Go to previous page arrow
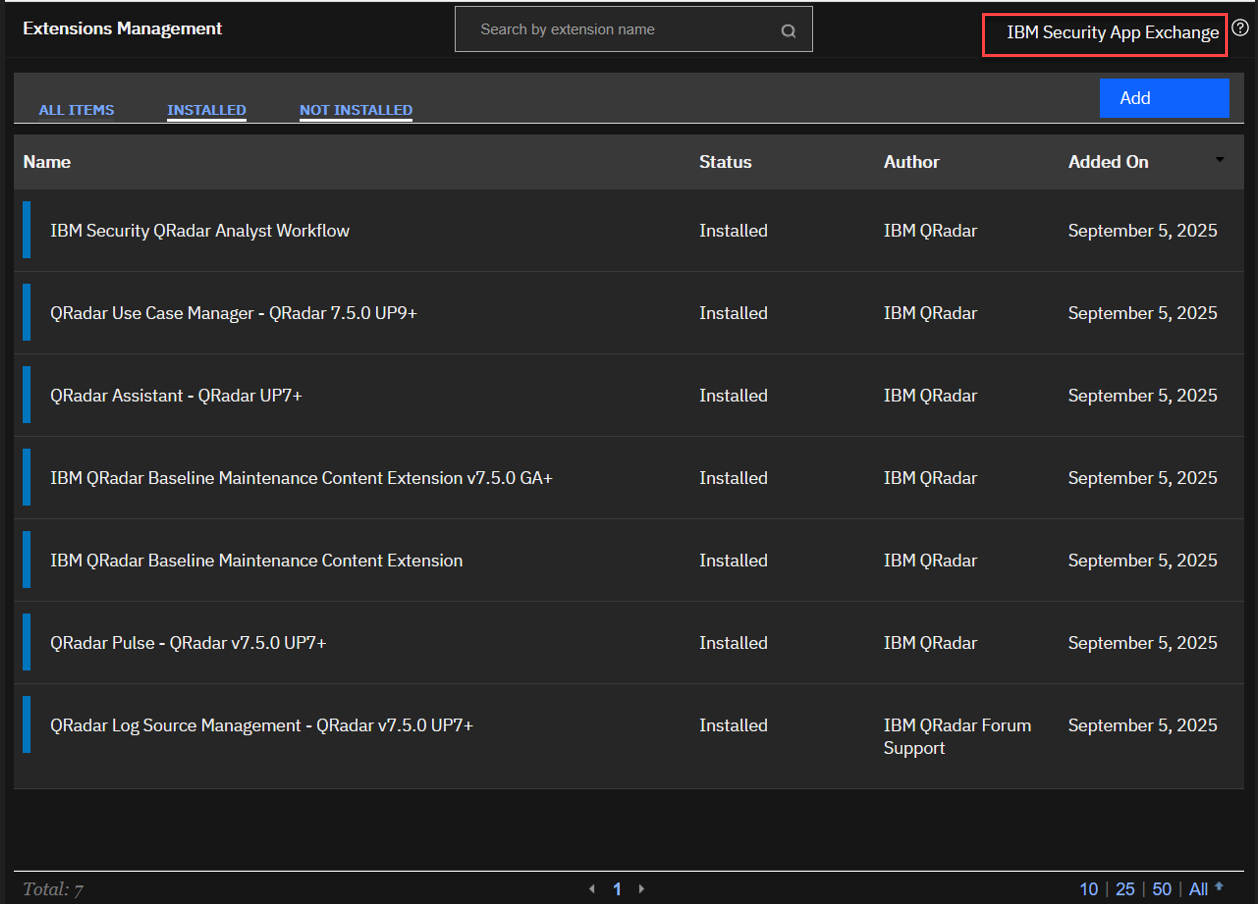The height and width of the screenshot is (904, 1258). click(592, 889)
